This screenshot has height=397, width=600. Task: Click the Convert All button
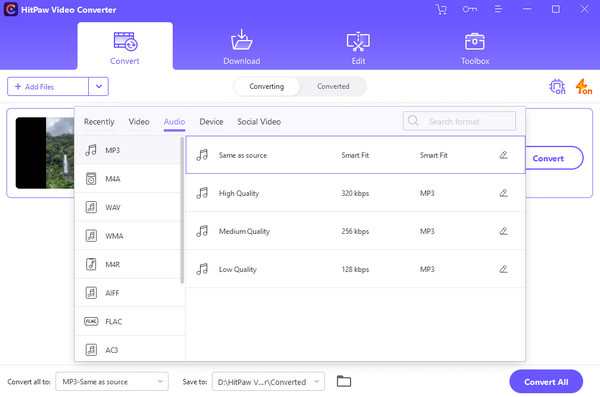(546, 381)
